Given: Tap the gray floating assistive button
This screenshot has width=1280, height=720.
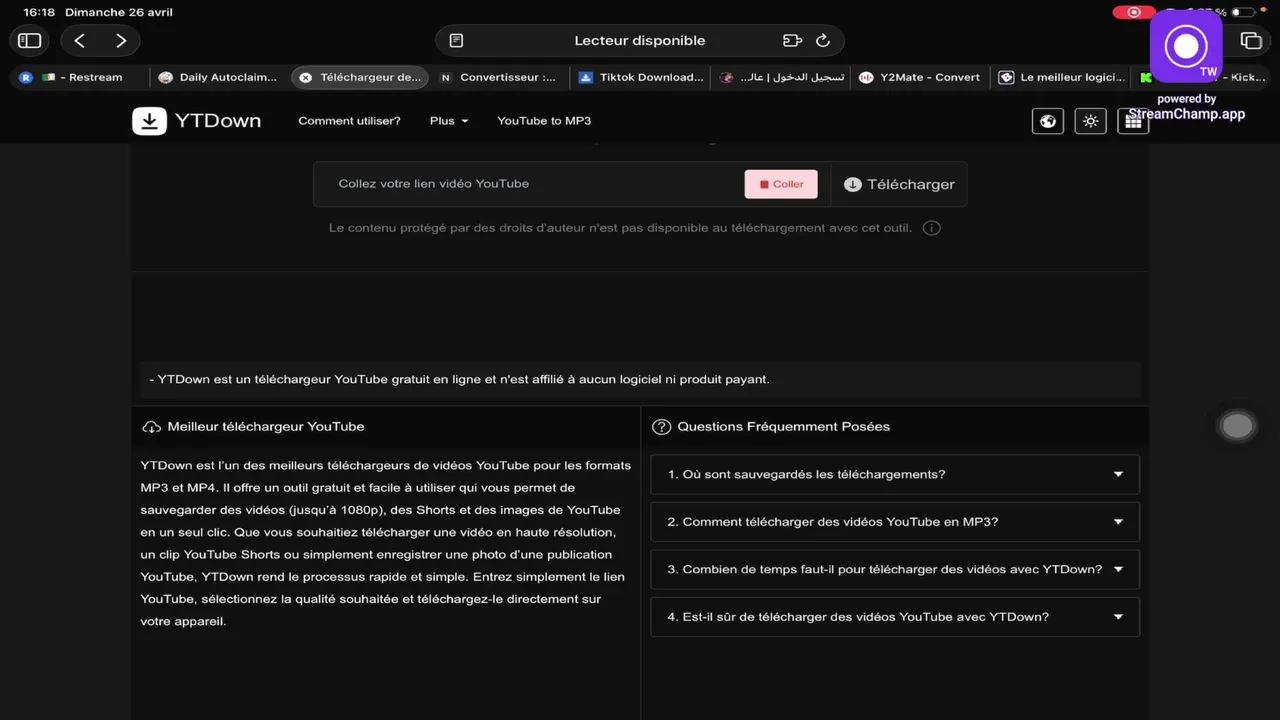Looking at the screenshot, I should pos(1237,426).
